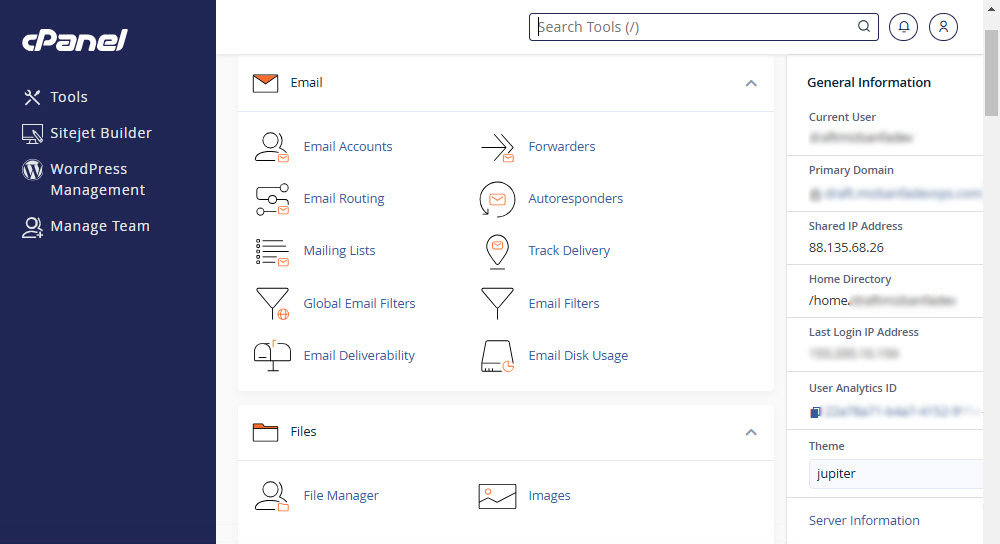Click the Images picture icon
This screenshot has width=1000, height=544.
(497, 496)
